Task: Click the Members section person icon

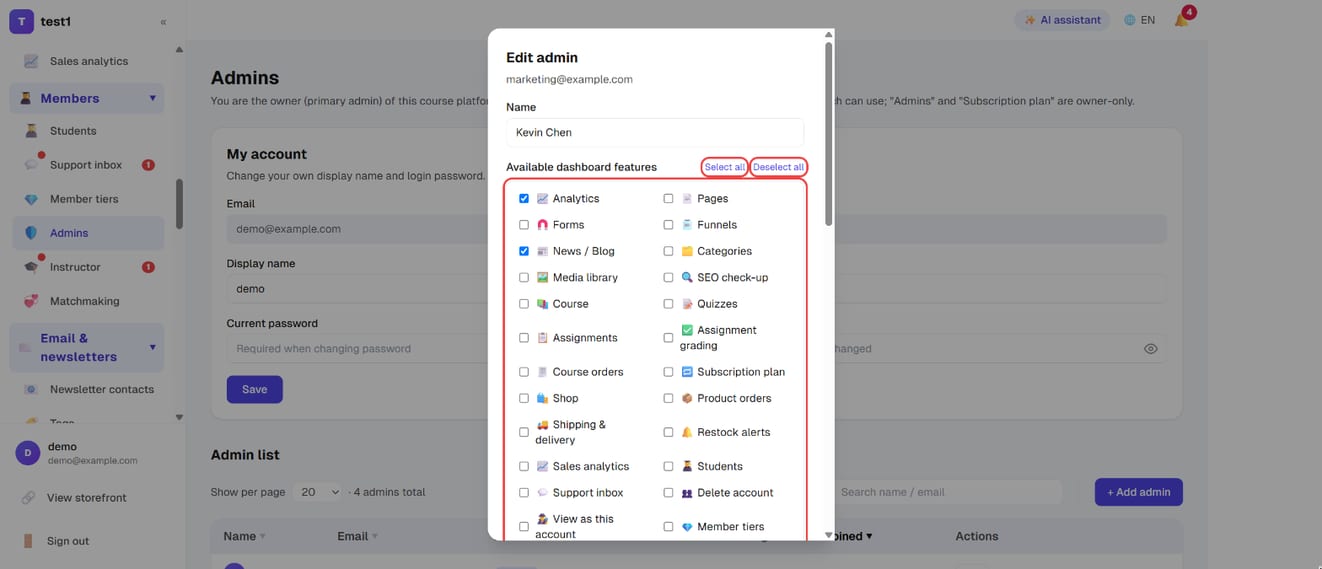Action: tap(26, 98)
